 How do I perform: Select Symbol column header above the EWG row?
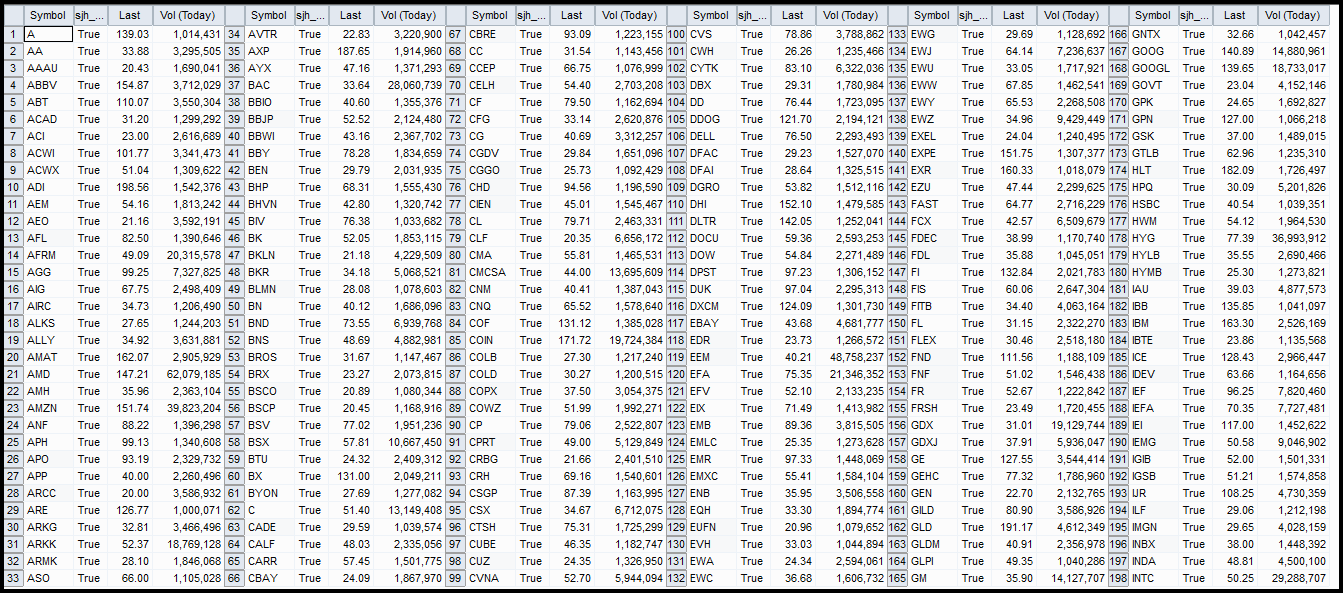click(932, 15)
